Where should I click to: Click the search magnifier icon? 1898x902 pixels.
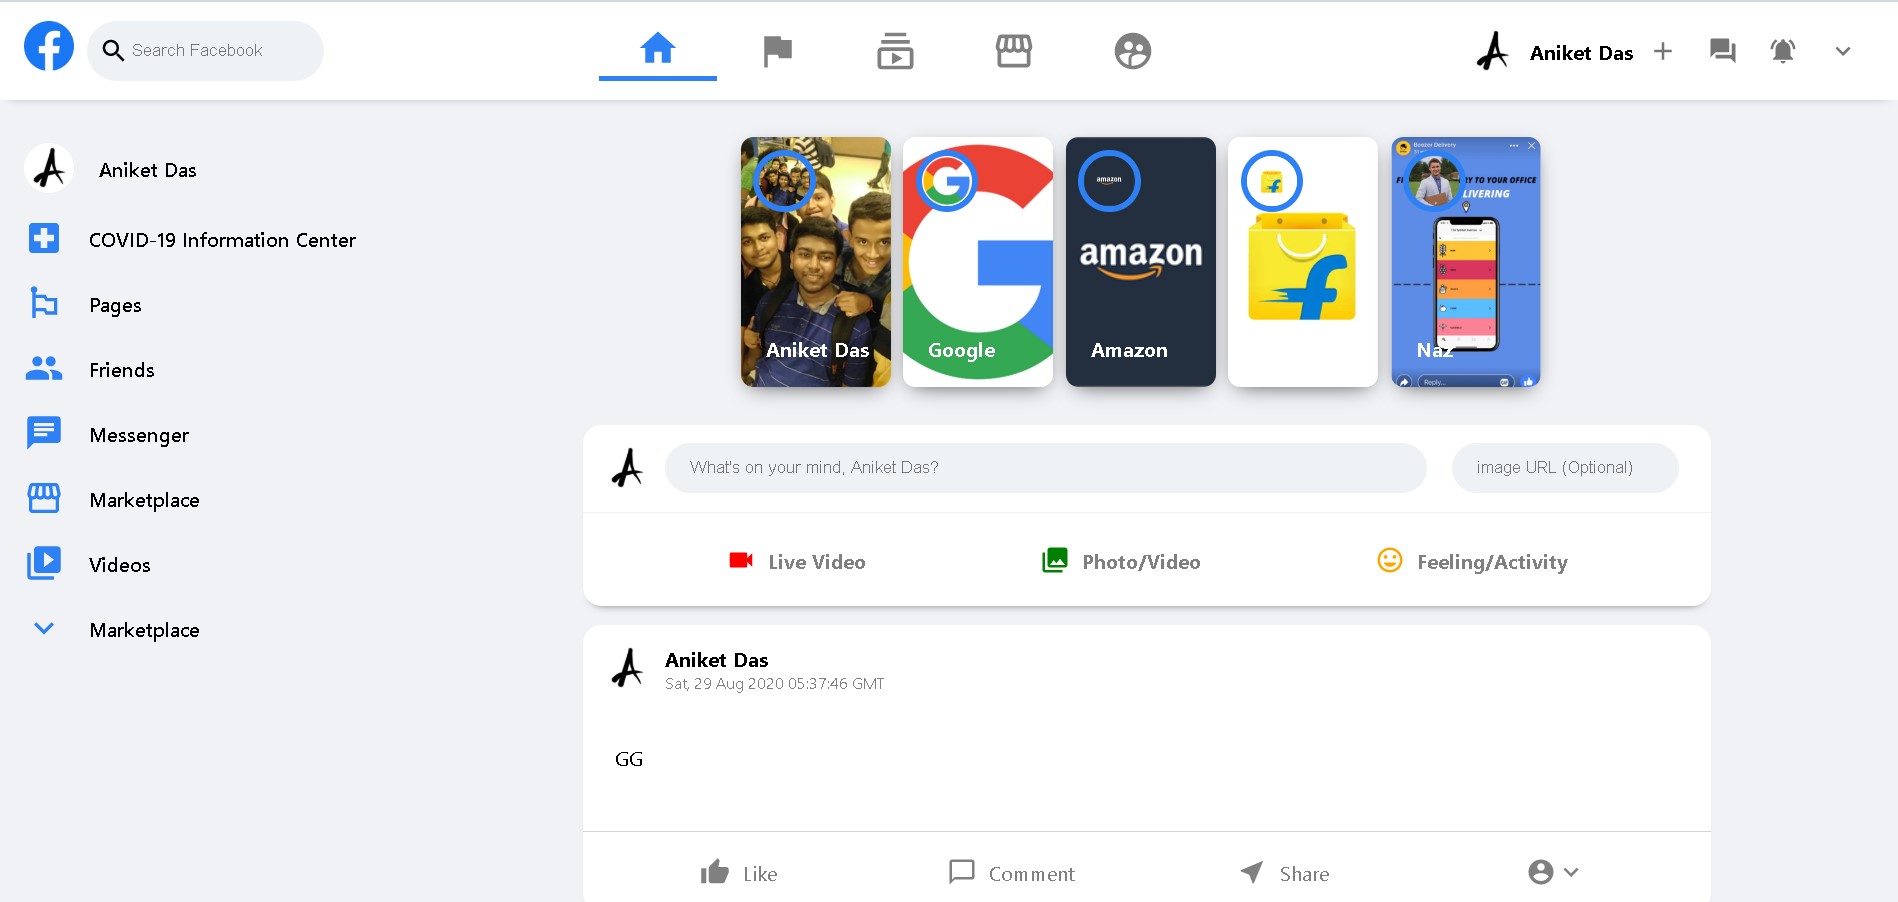point(113,50)
